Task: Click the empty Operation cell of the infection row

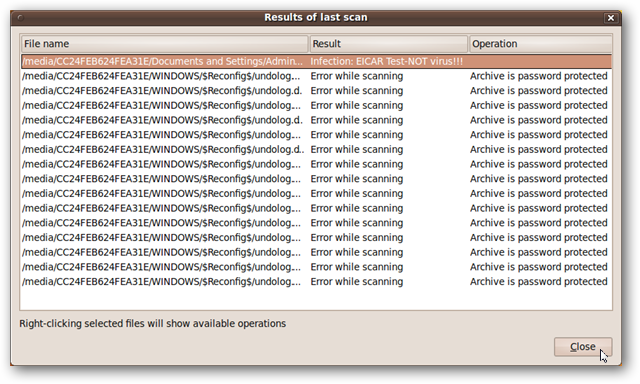Action: click(x=540, y=62)
